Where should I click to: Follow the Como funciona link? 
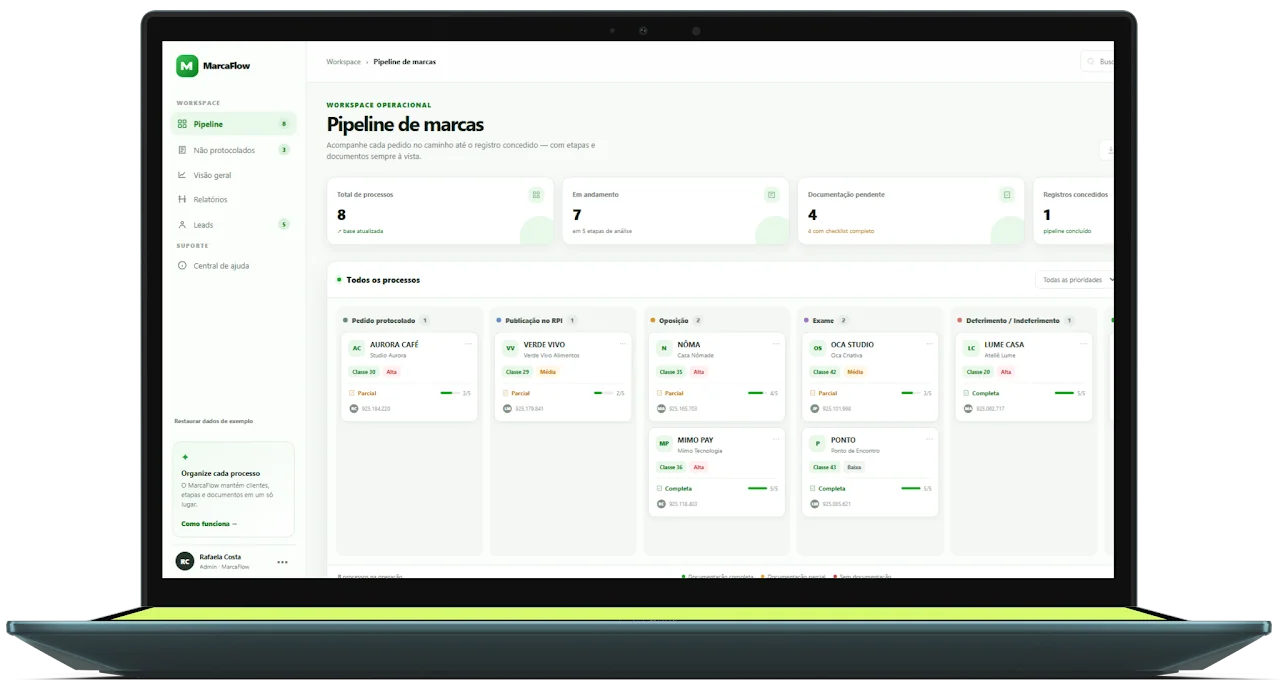coord(209,524)
